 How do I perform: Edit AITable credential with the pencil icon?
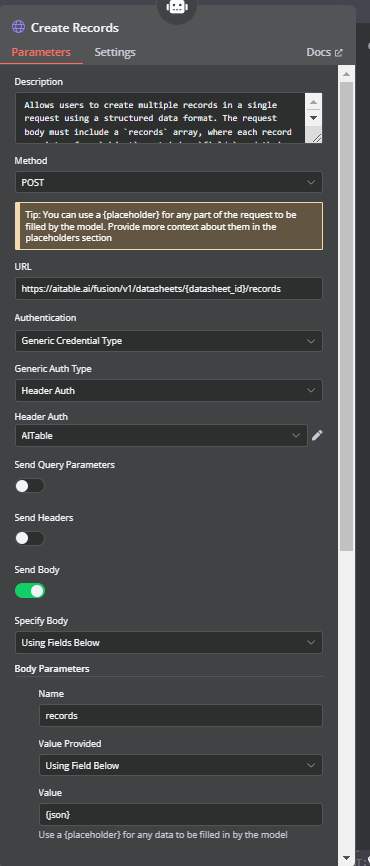(x=317, y=436)
